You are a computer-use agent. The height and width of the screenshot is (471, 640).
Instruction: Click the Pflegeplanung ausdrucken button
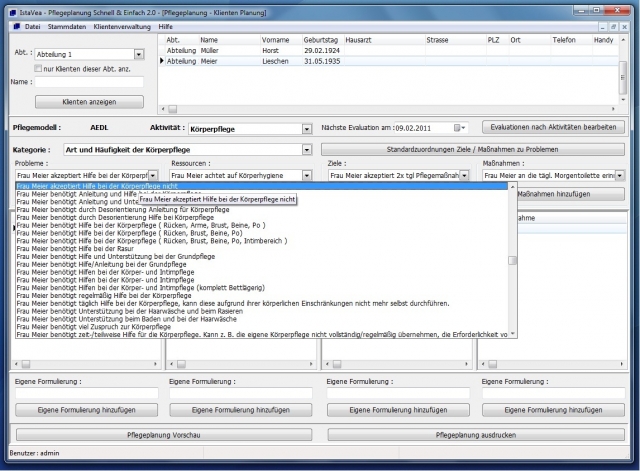point(476,435)
